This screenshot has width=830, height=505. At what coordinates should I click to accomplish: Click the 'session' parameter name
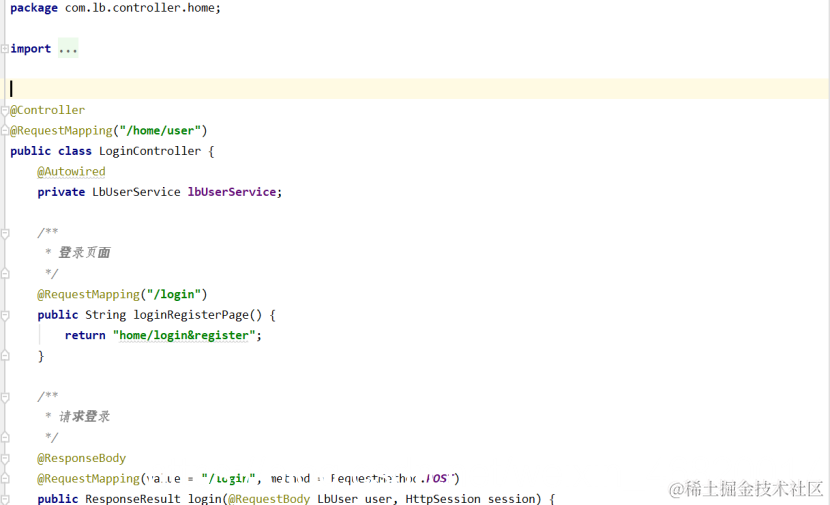(511, 499)
